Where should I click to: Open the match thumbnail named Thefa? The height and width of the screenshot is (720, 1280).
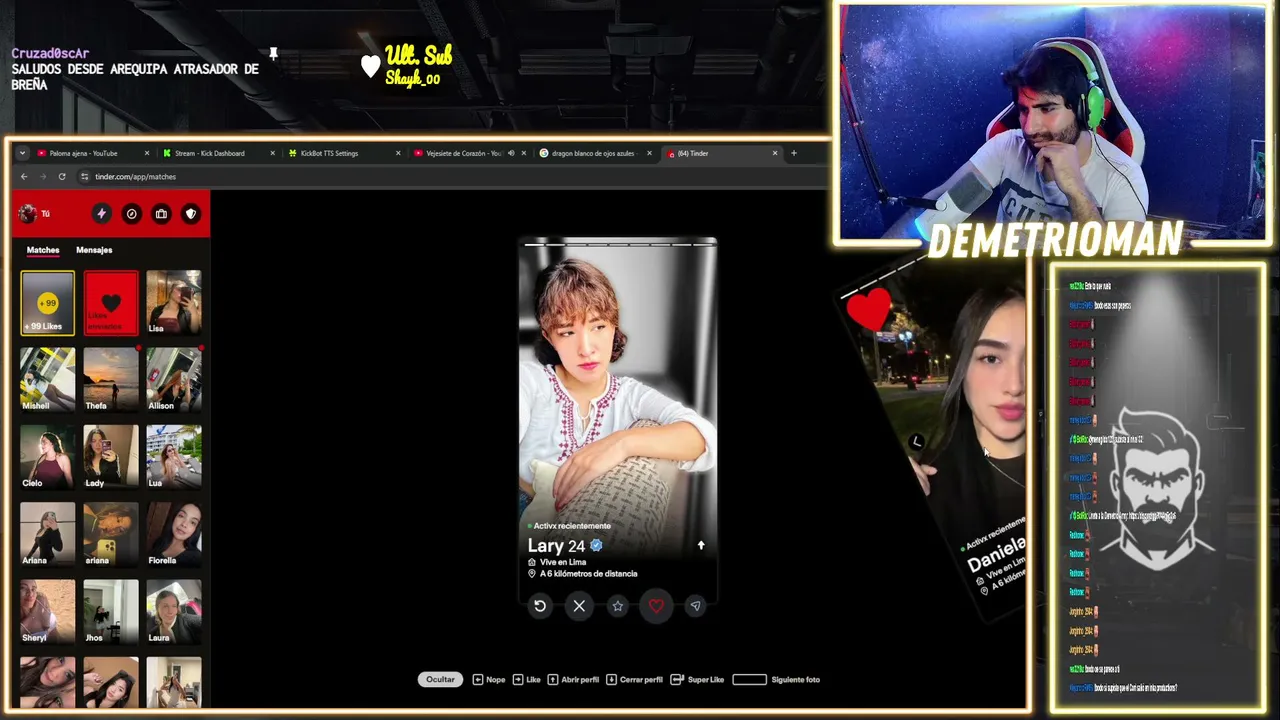[111, 379]
